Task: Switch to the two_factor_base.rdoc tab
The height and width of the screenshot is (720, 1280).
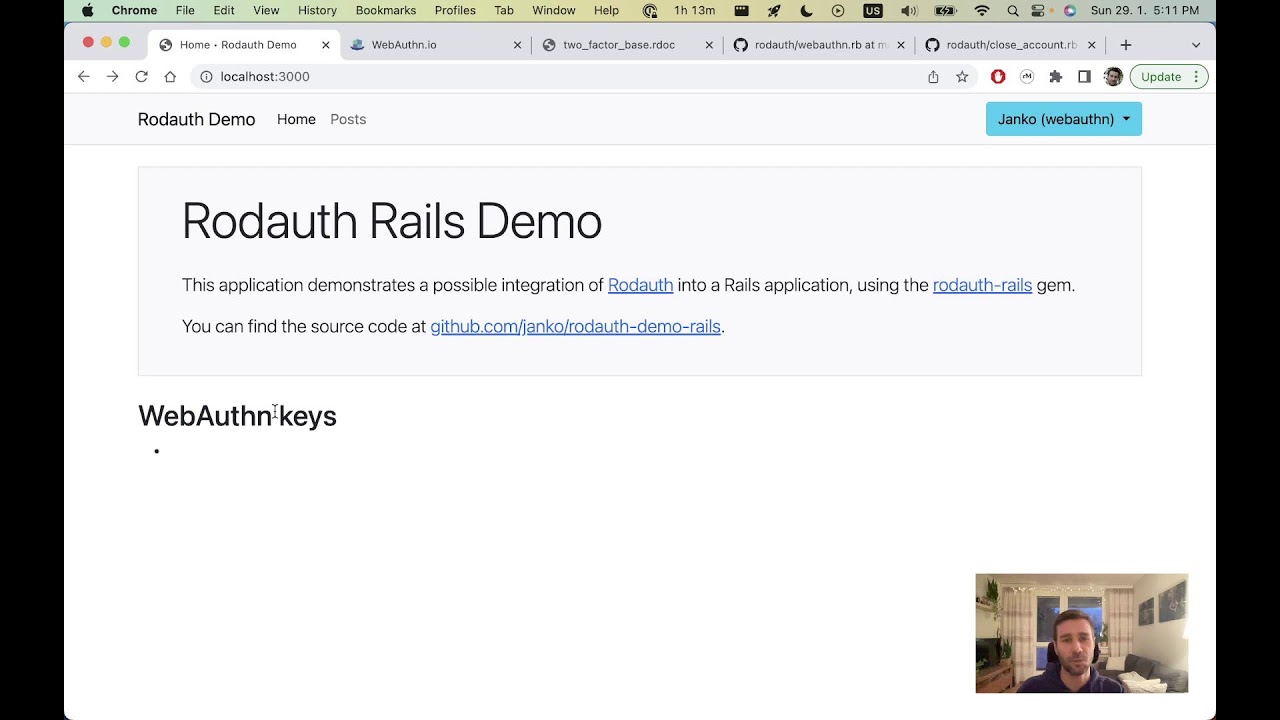Action: [x=626, y=45]
